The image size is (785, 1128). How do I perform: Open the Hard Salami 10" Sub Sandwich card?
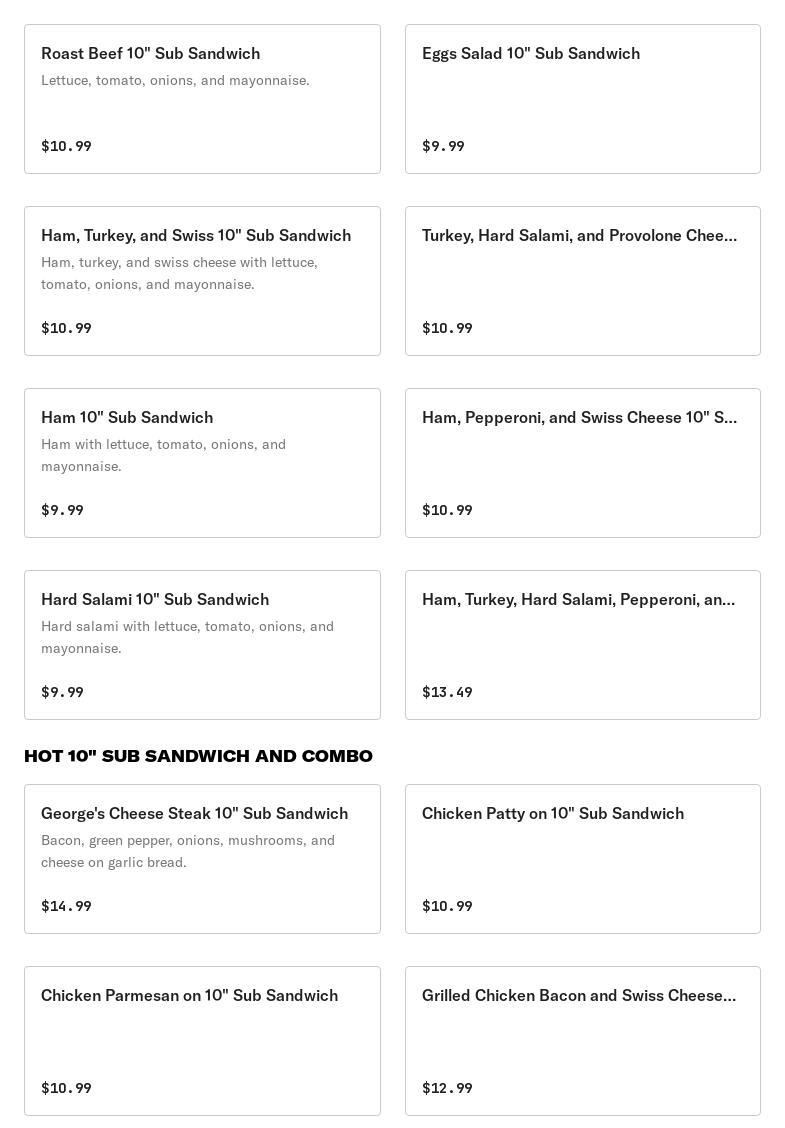155,600
